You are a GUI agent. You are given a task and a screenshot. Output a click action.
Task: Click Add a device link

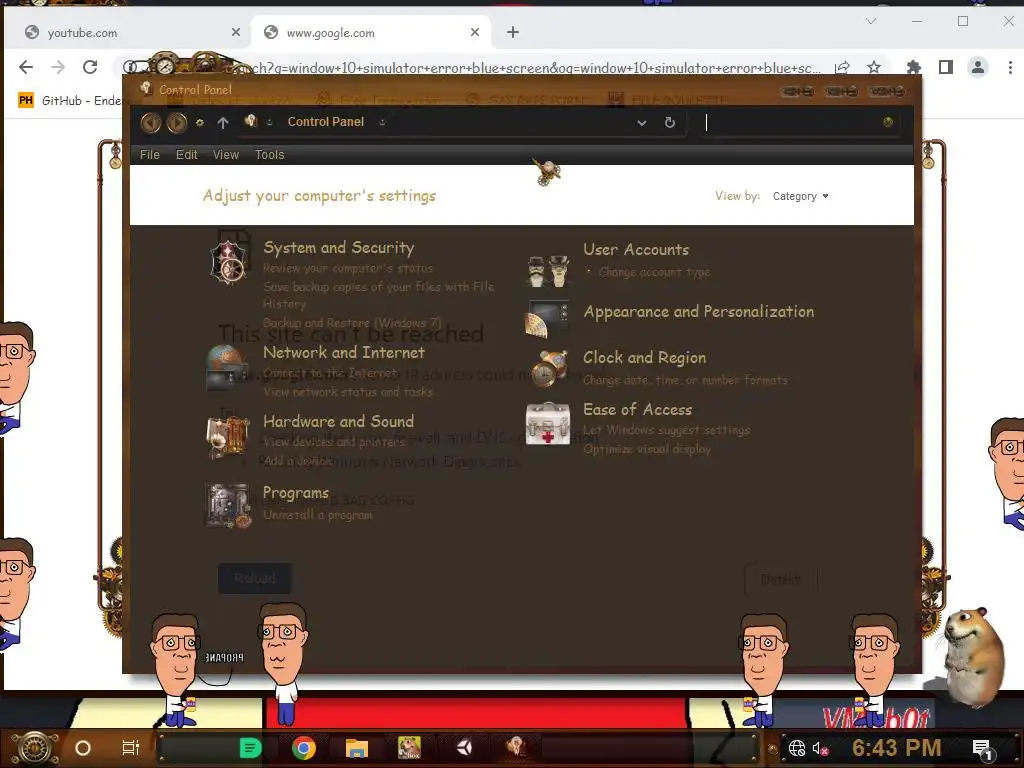(x=298, y=460)
